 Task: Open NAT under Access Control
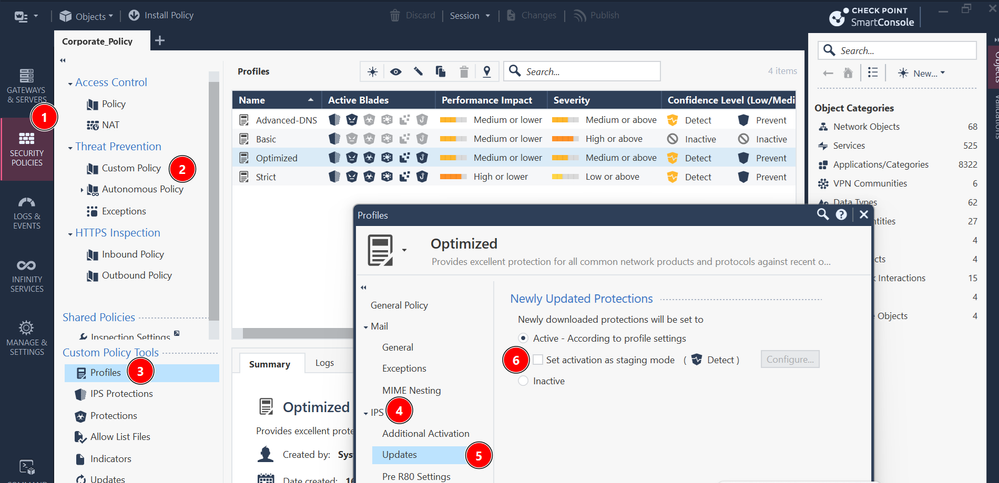111,125
